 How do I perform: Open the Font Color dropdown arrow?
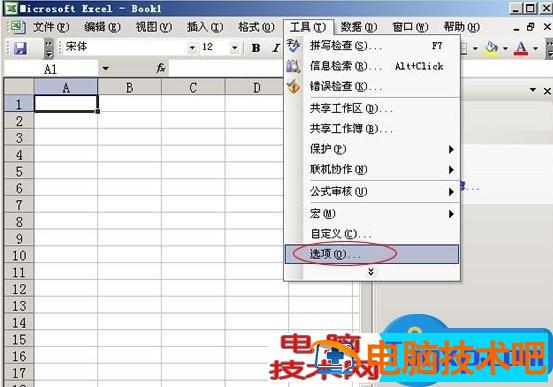click(x=535, y=48)
